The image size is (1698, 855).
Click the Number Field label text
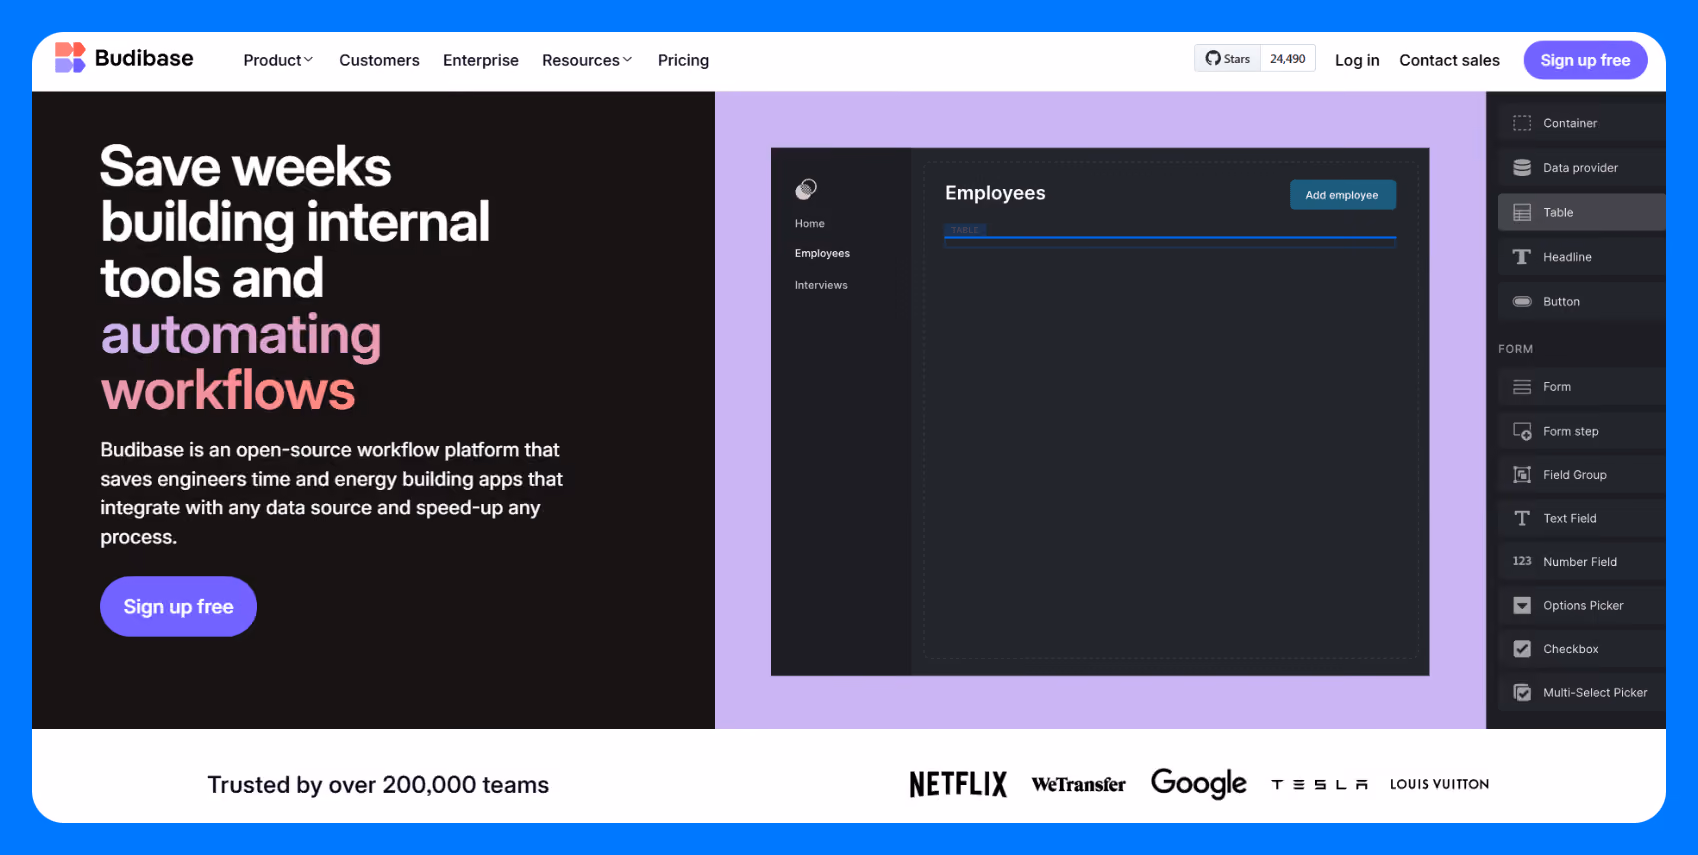[x=1580, y=562]
